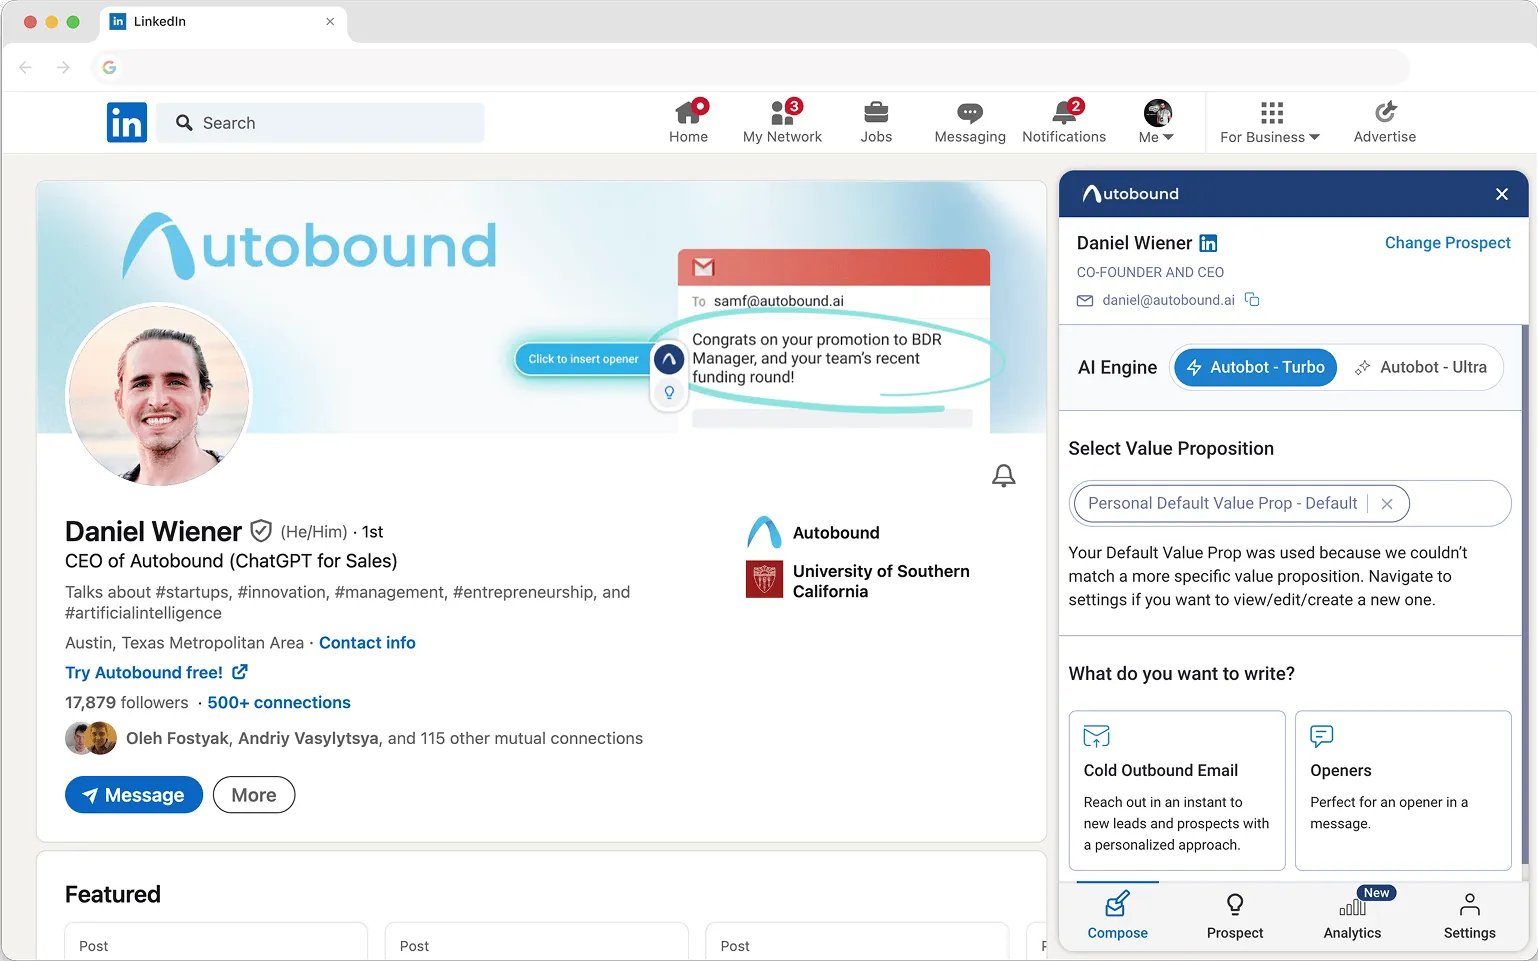Open Contact info link
This screenshot has width=1539, height=961.
point(367,643)
